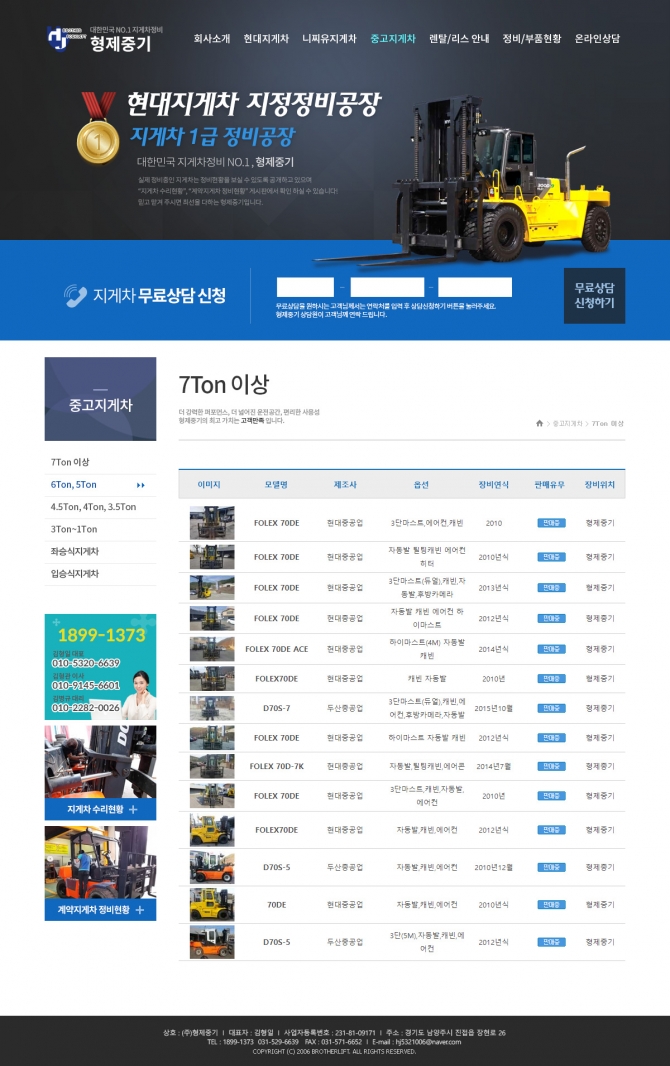Viewport: 670px width, 1066px height.
Task: Click the 장비연식 column header
Action: pyautogui.click(x=493, y=485)
